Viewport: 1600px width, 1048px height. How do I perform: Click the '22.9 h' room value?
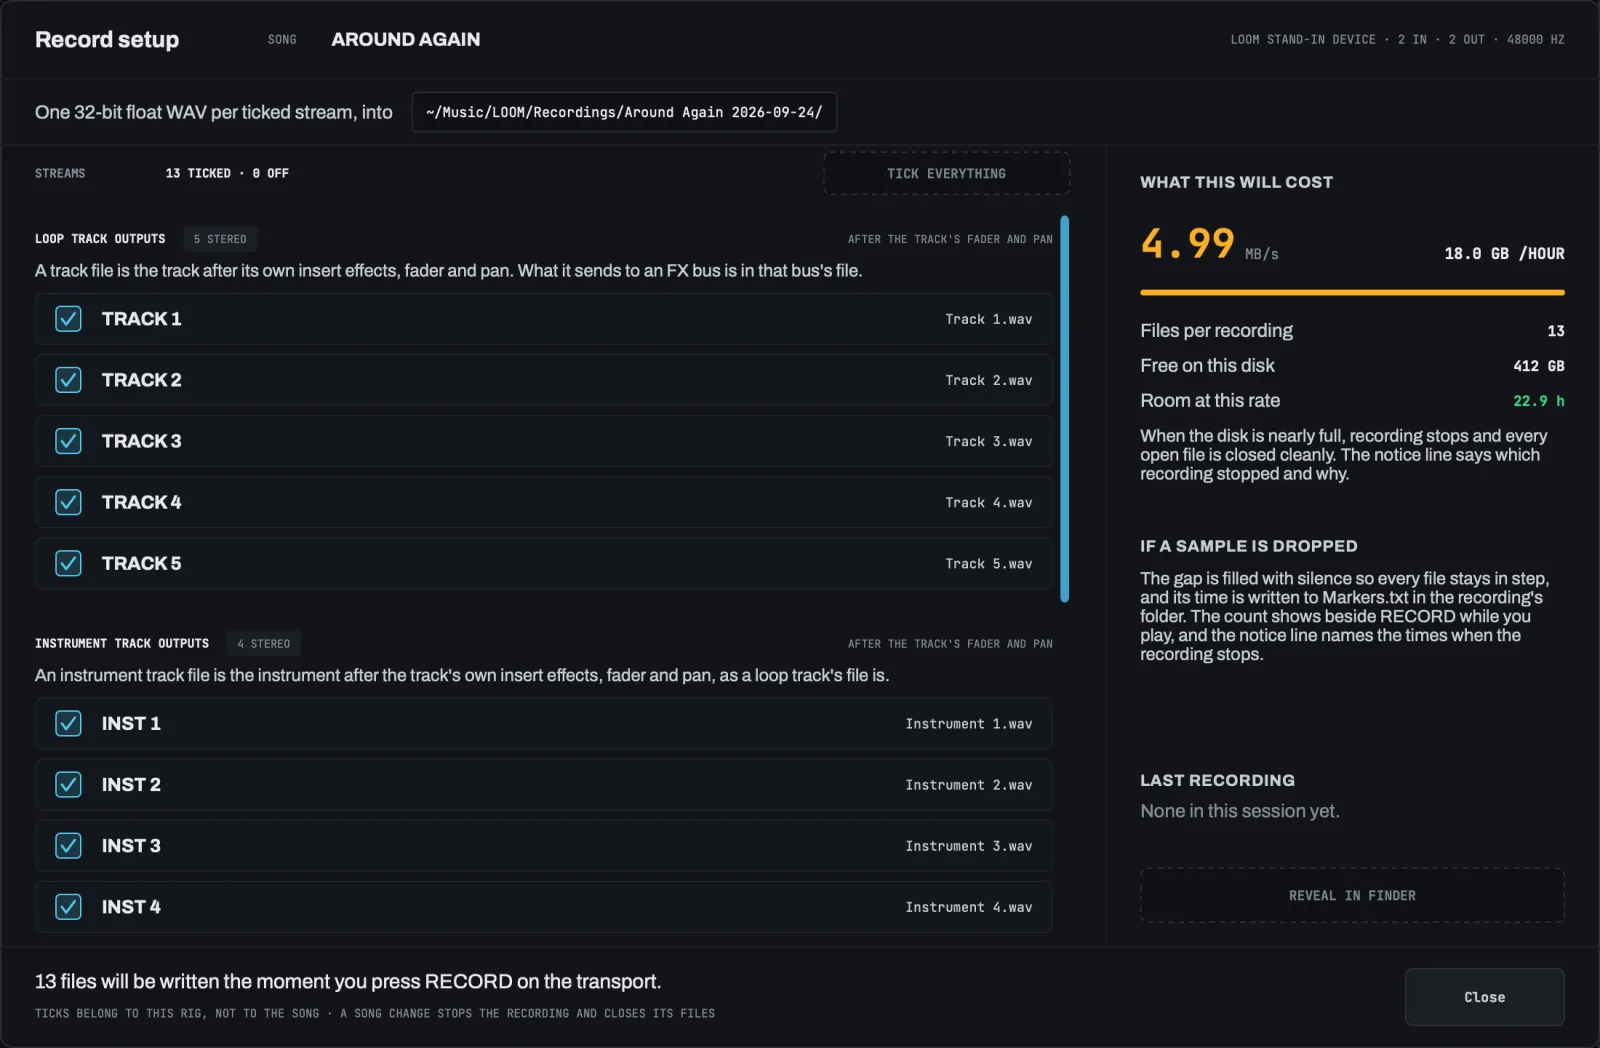(1538, 401)
